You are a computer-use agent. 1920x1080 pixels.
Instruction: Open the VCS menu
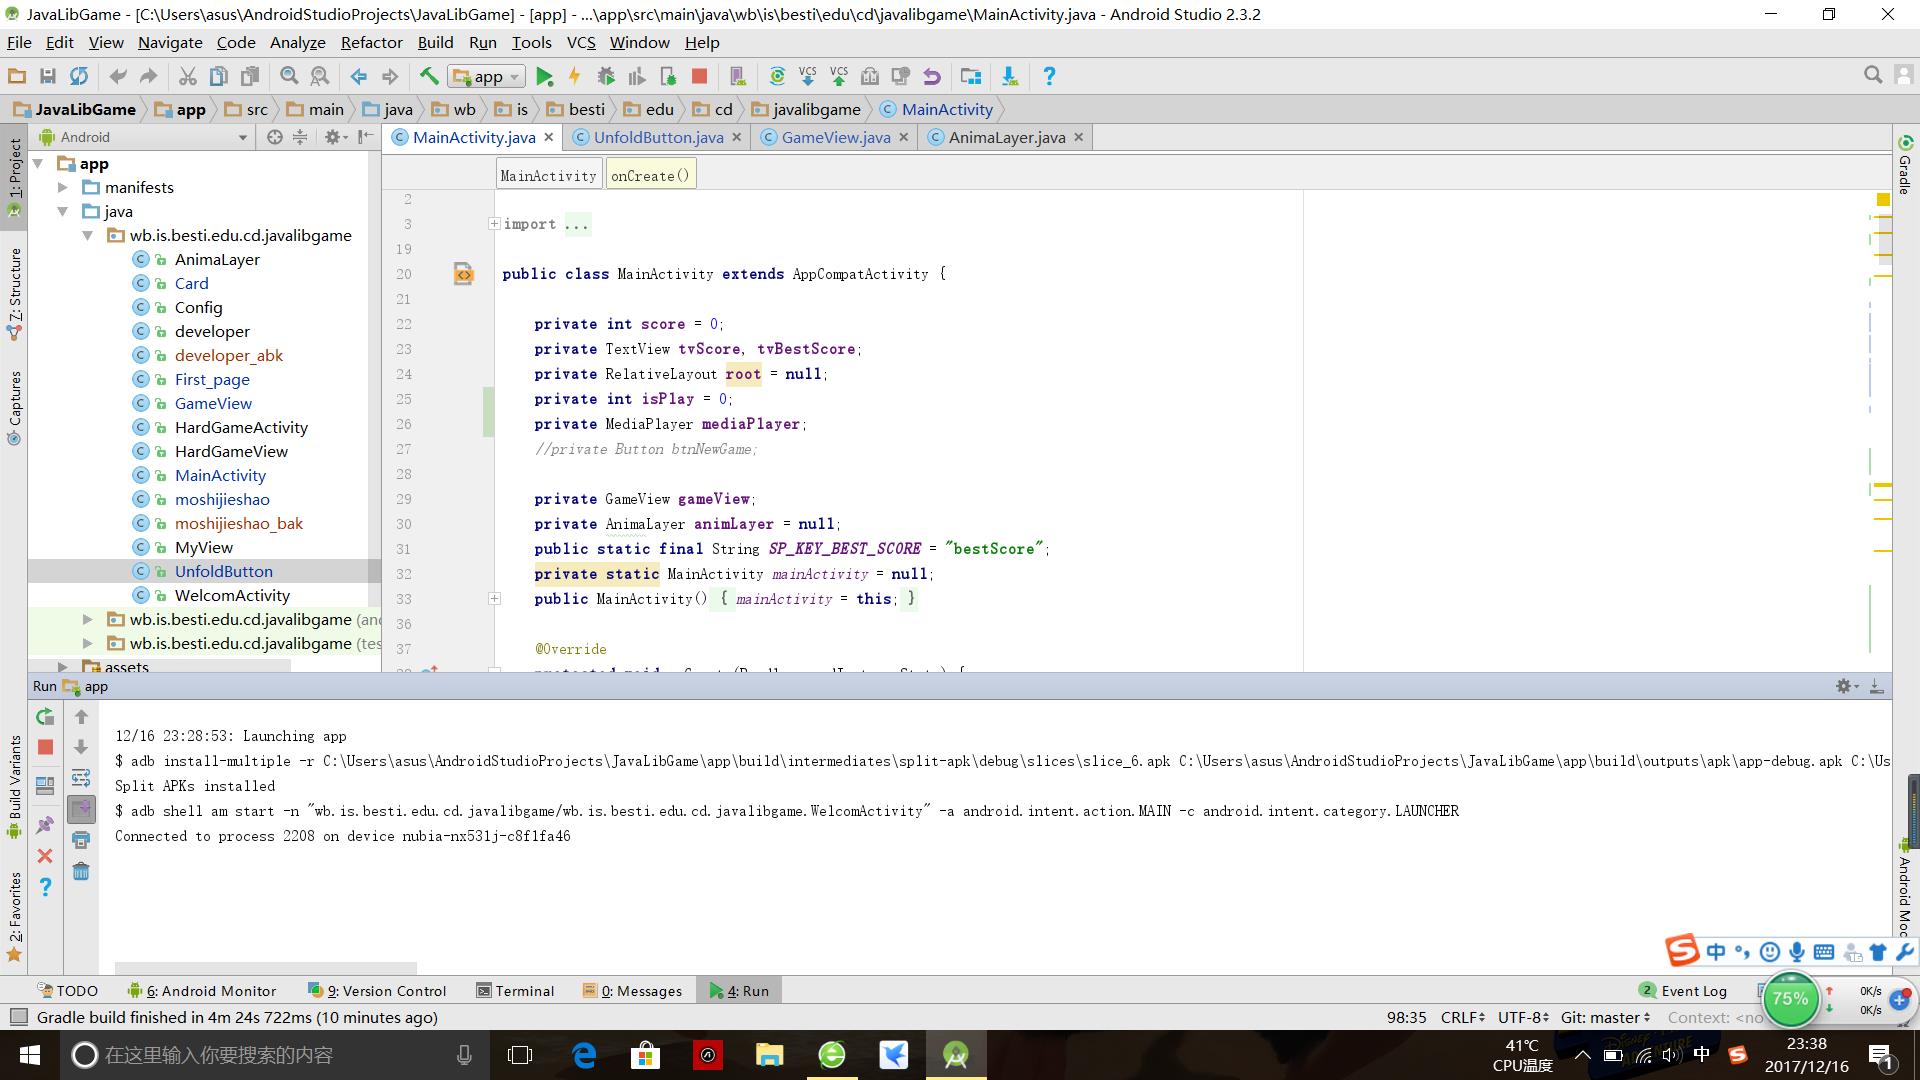(x=581, y=42)
